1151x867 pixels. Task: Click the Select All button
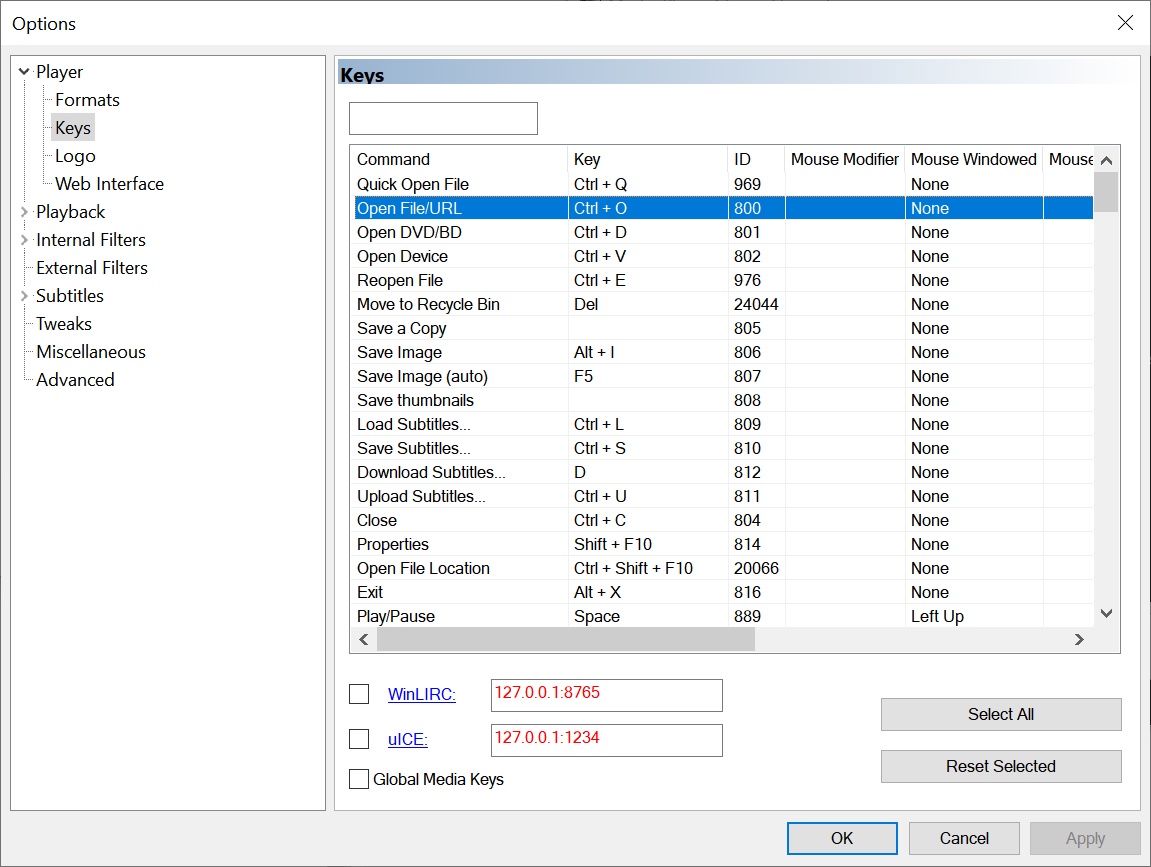[1000, 714]
